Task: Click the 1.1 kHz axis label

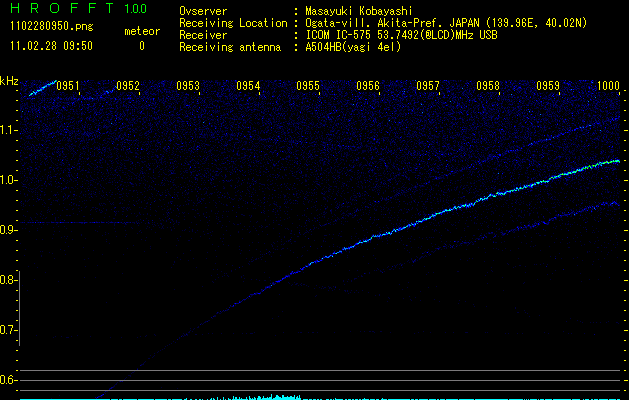Action: coord(8,130)
